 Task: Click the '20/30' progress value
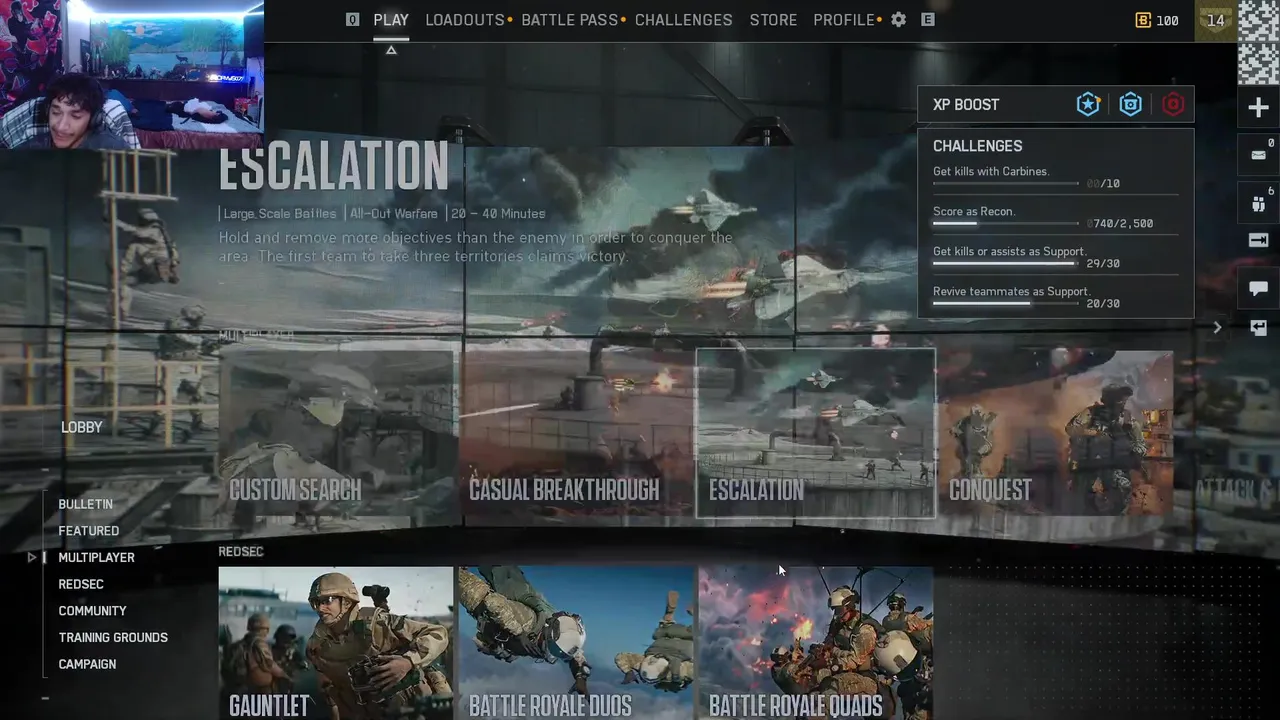click(x=1103, y=304)
